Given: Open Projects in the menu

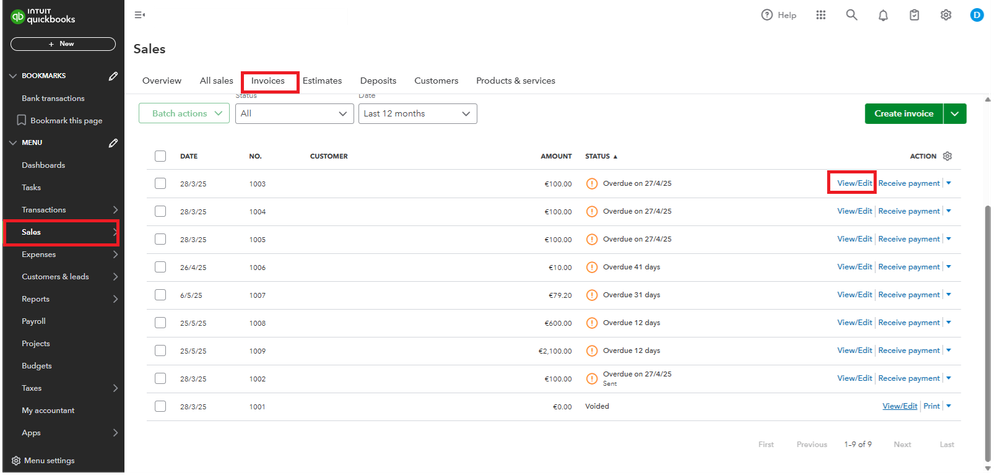Looking at the screenshot, I should pyautogui.click(x=36, y=343).
